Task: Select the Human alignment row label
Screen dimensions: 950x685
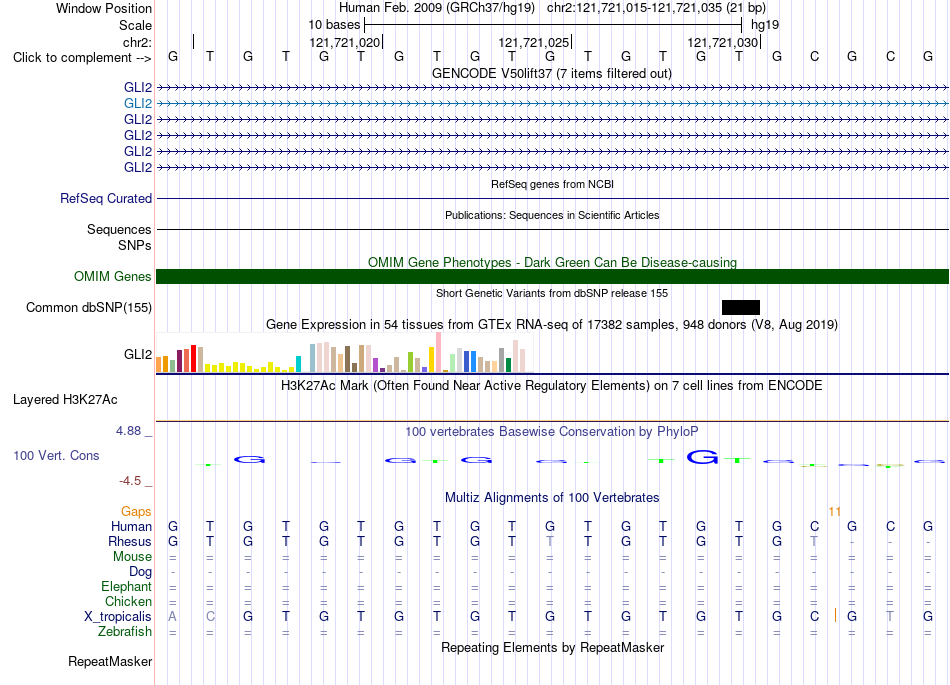Action: tap(131, 526)
